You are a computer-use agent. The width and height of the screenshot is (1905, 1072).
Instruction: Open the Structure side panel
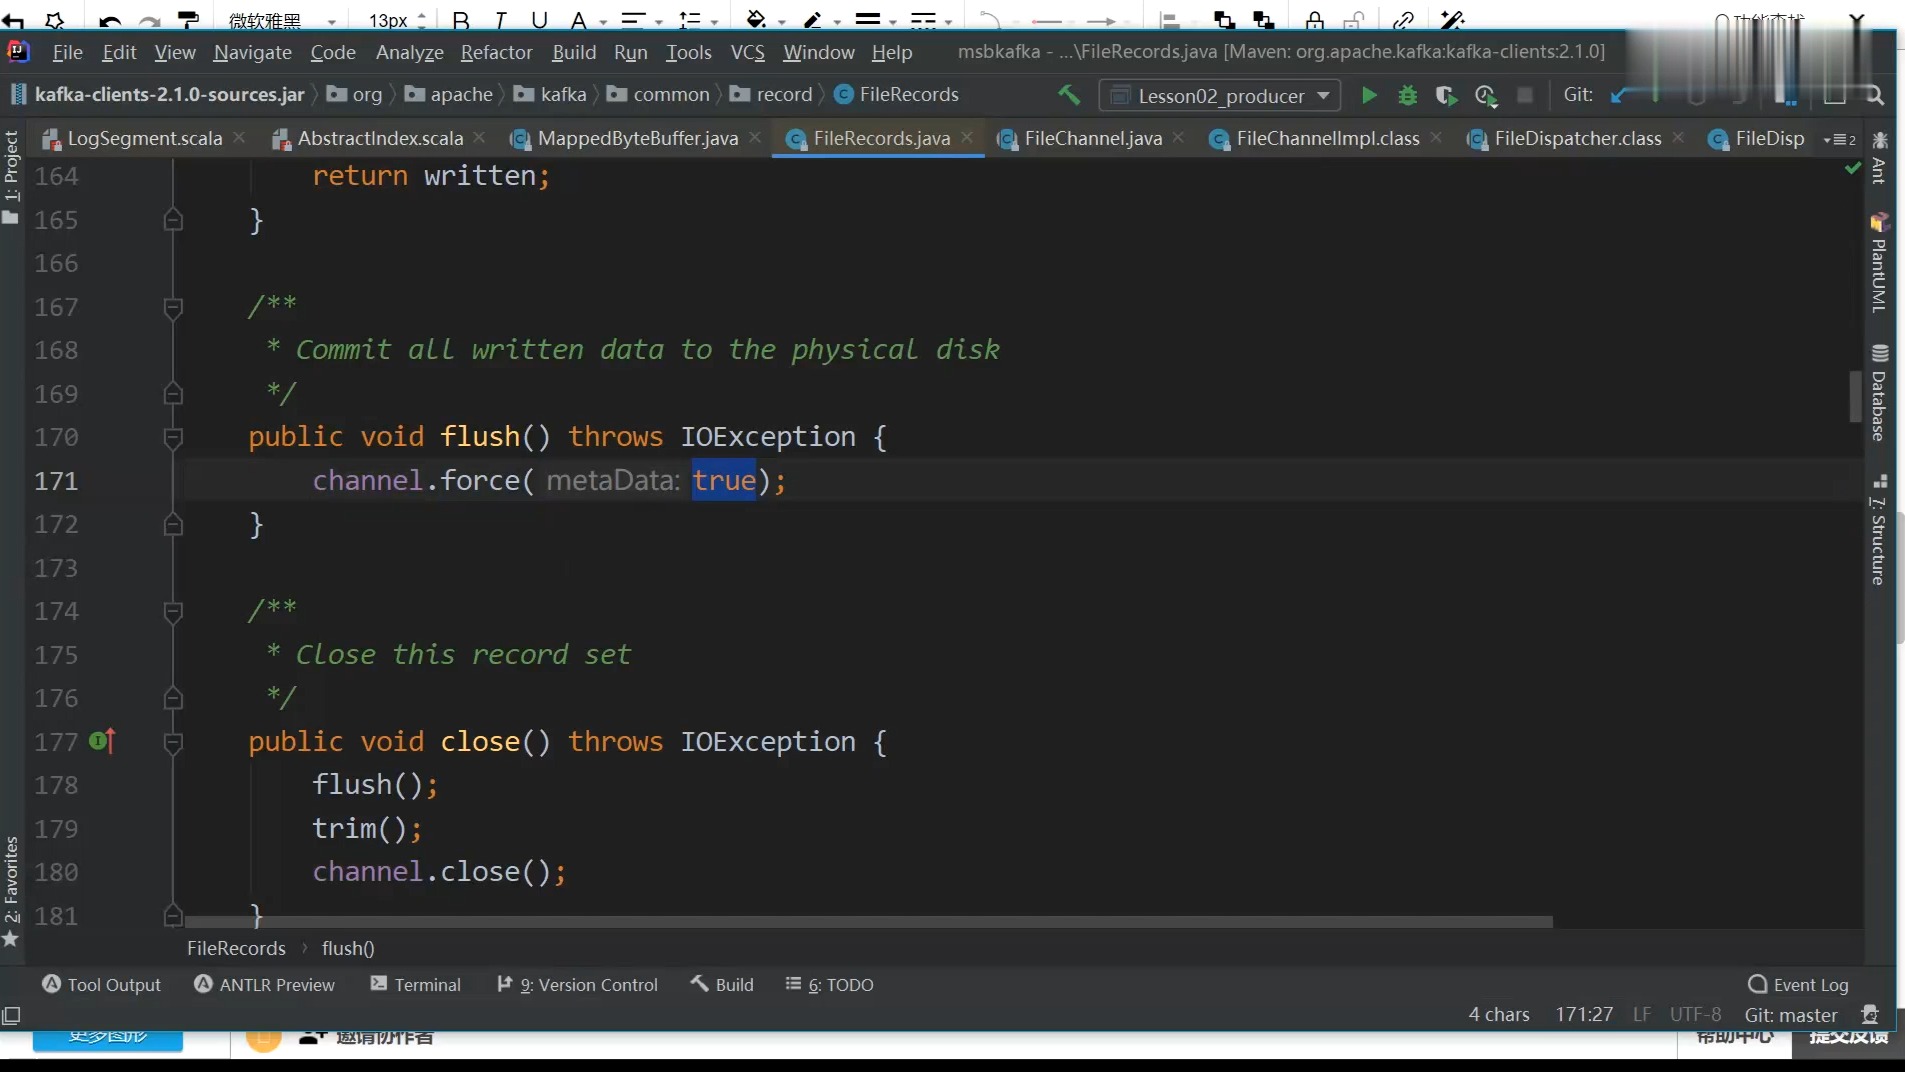coord(1879,529)
